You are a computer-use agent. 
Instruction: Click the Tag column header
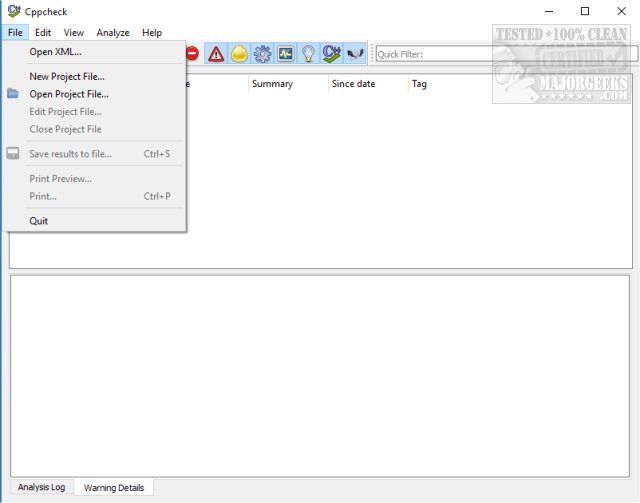(419, 84)
